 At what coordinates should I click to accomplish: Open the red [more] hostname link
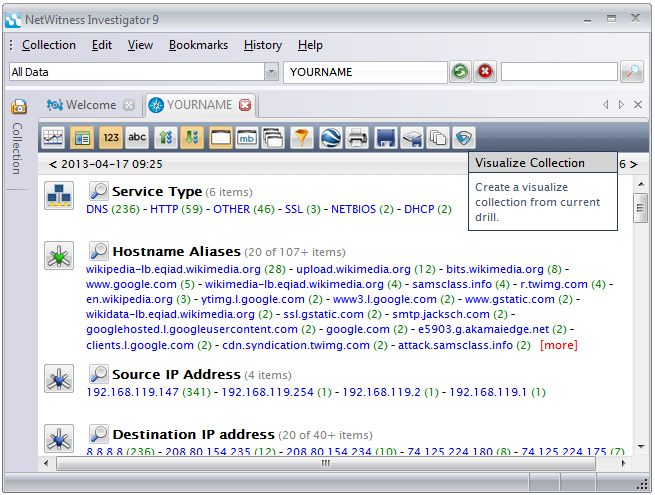tap(559, 345)
